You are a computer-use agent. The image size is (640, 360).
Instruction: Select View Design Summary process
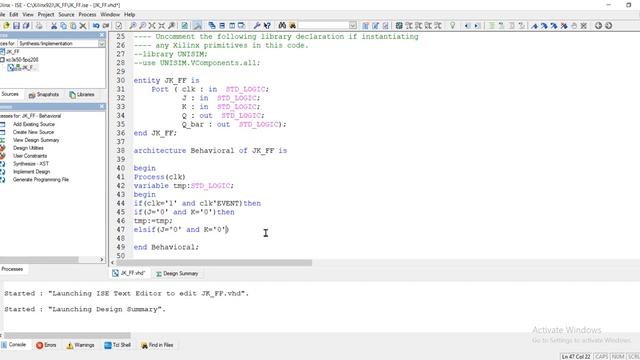click(36, 140)
